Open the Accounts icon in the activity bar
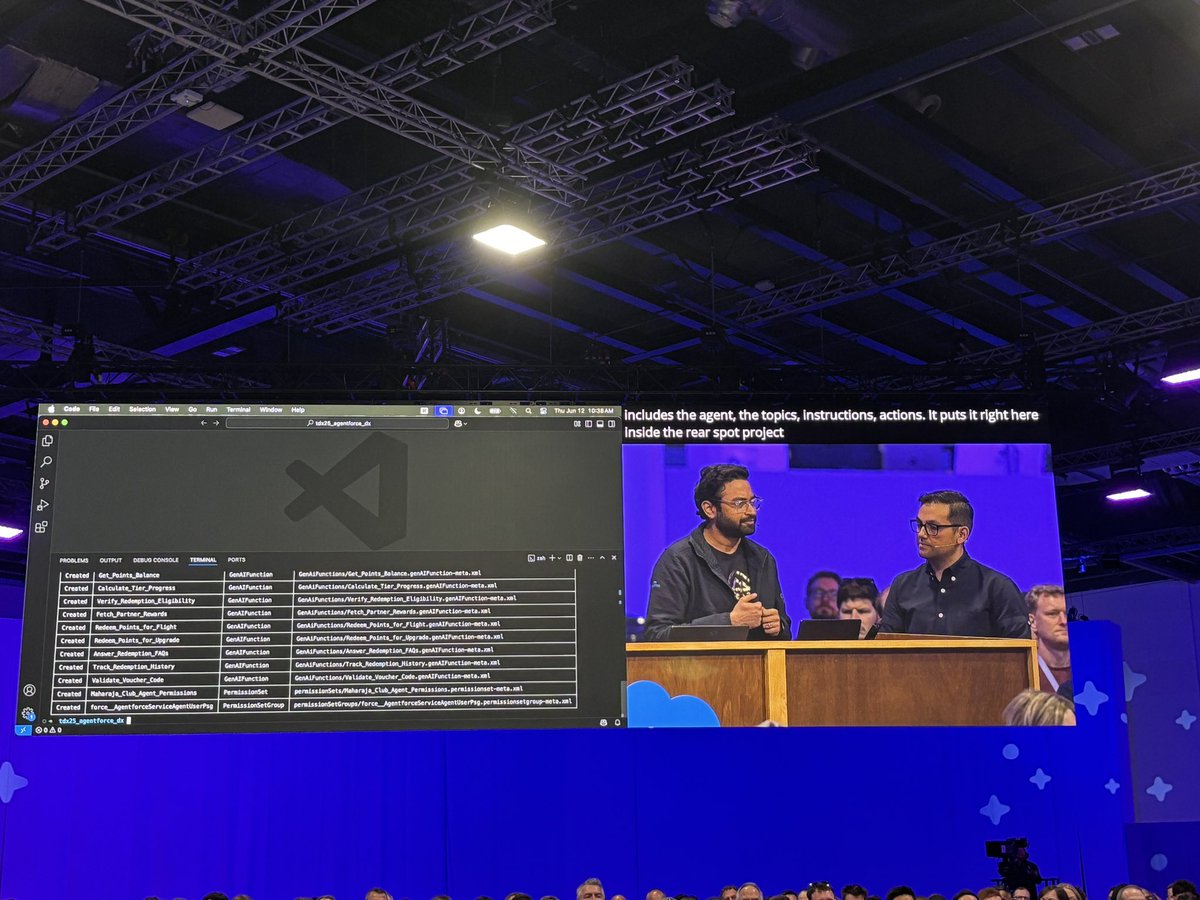Viewport: 1200px width, 900px height. point(29,690)
